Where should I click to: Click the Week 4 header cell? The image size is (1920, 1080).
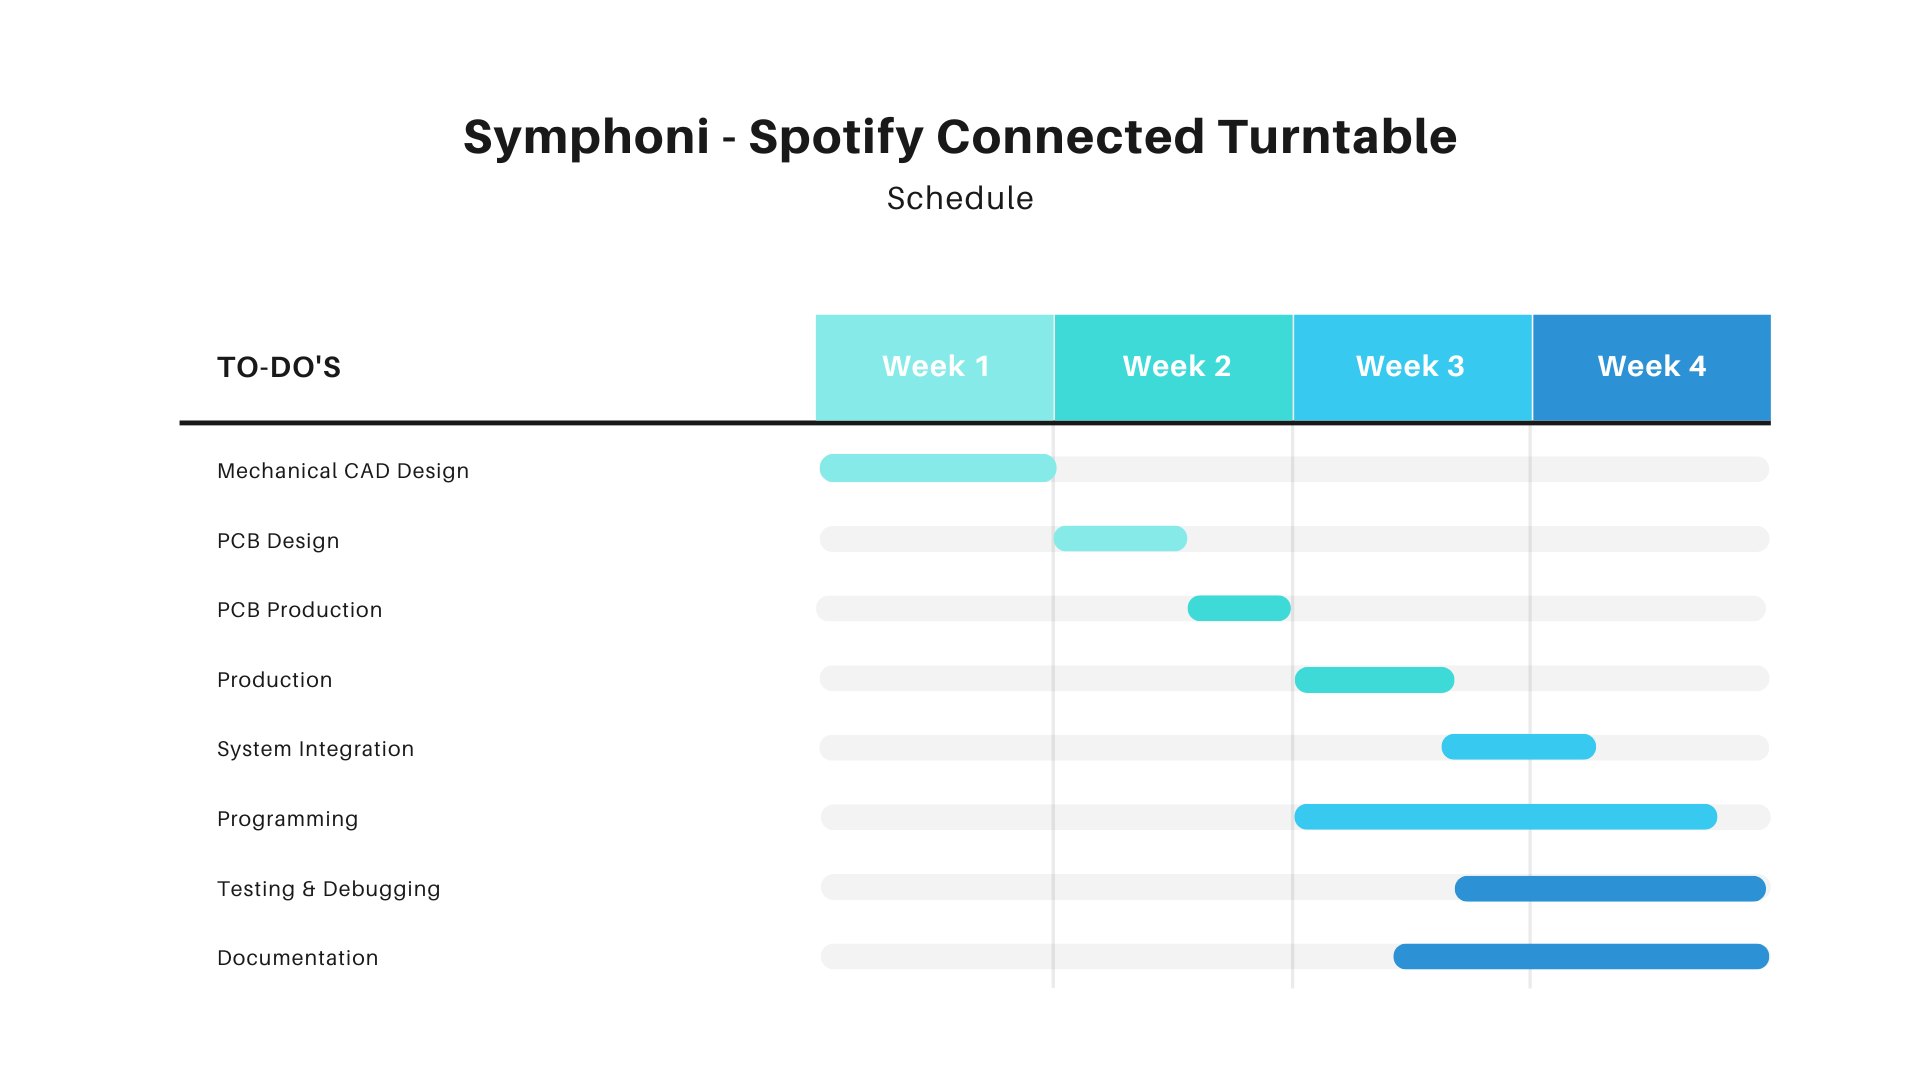pyautogui.click(x=1652, y=367)
